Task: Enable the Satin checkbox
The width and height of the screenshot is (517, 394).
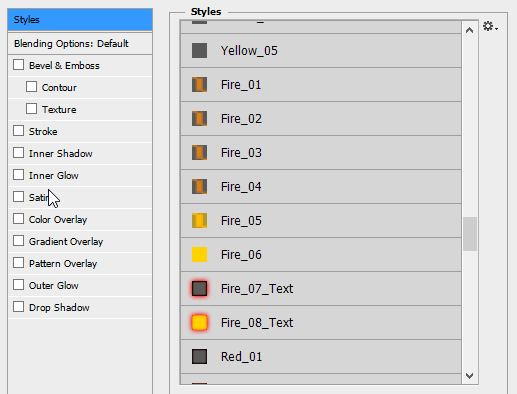Action: tap(18, 197)
